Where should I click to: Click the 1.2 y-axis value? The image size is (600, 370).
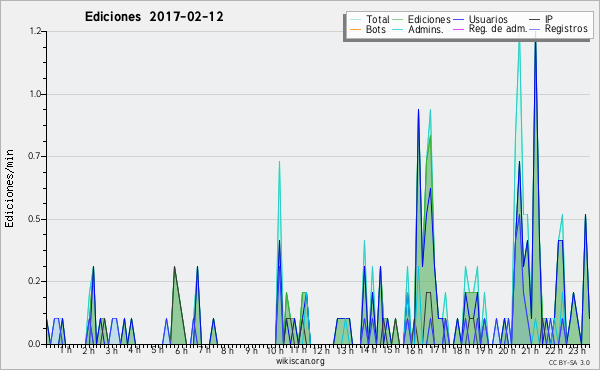point(35,31)
